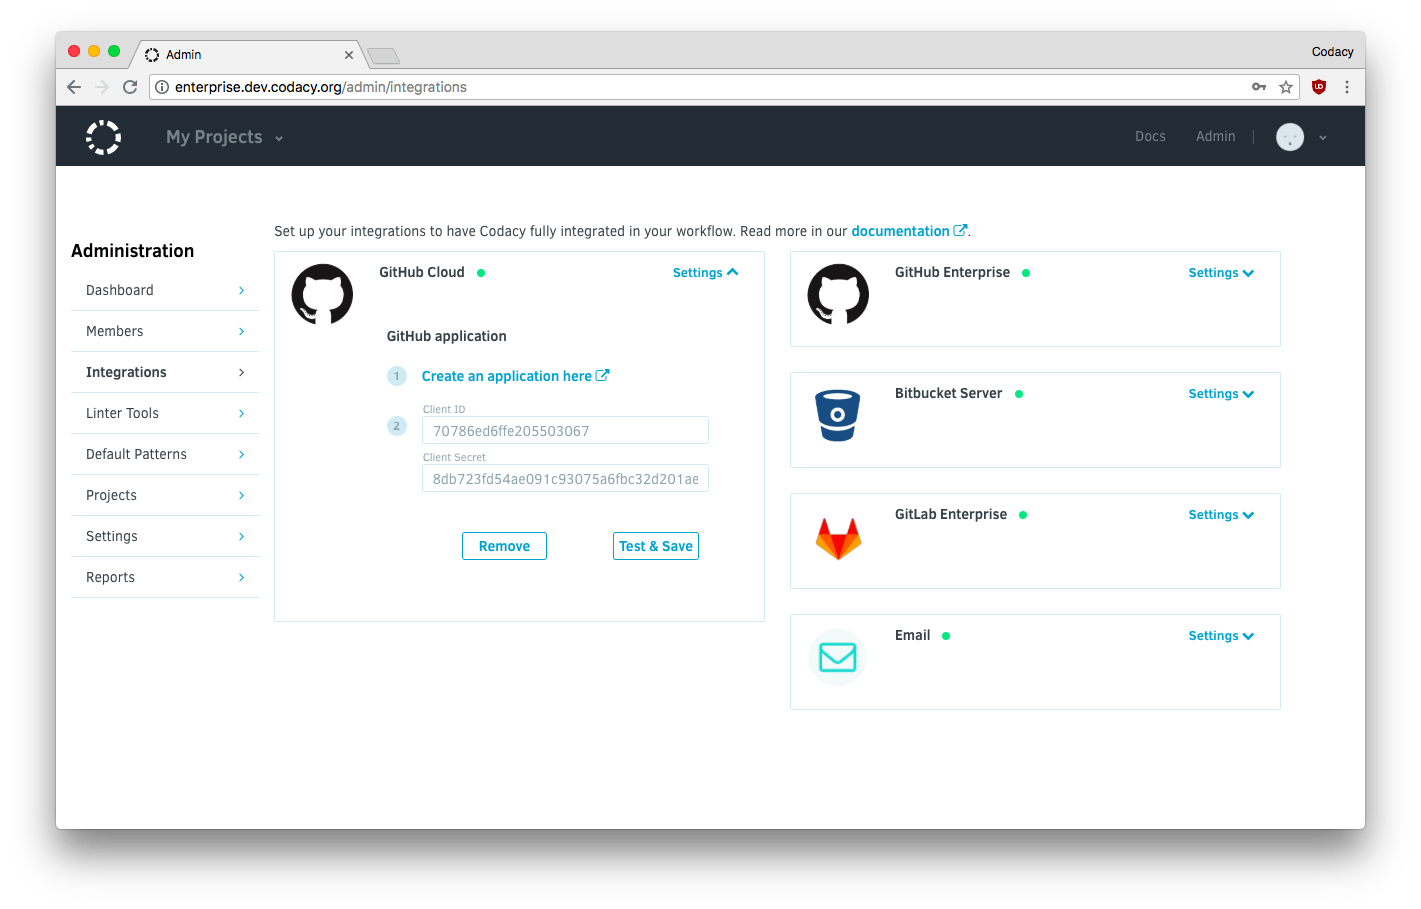Click the GitHub Enterprise octocat icon
This screenshot has height=909, width=1421.
(838, 294)
